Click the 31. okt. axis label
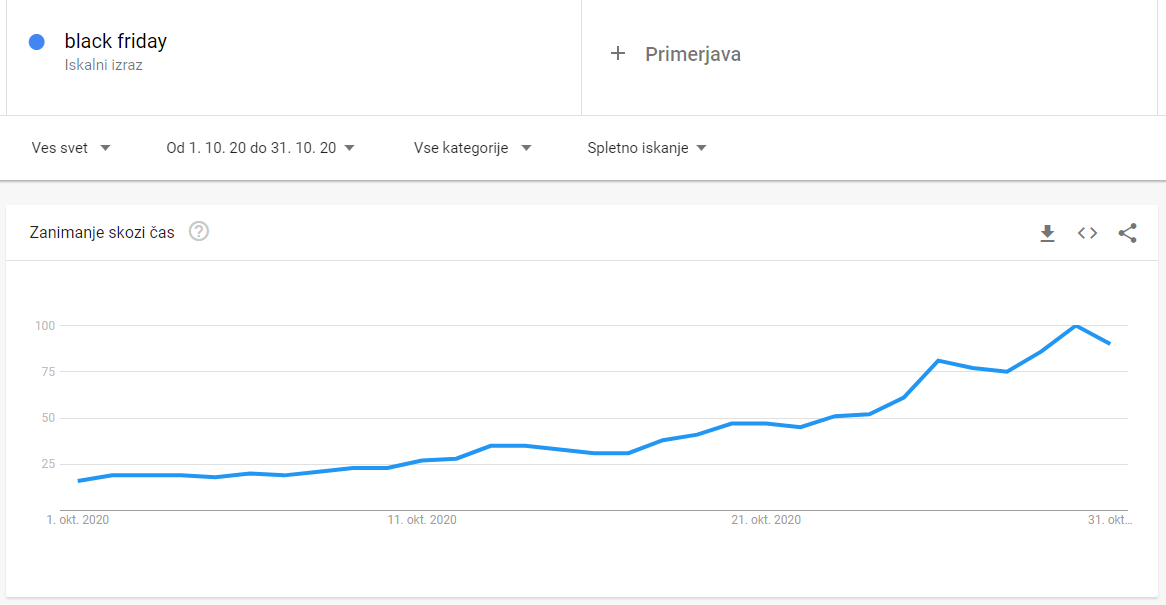The image size is (1166, 605). click(1110, 520)
